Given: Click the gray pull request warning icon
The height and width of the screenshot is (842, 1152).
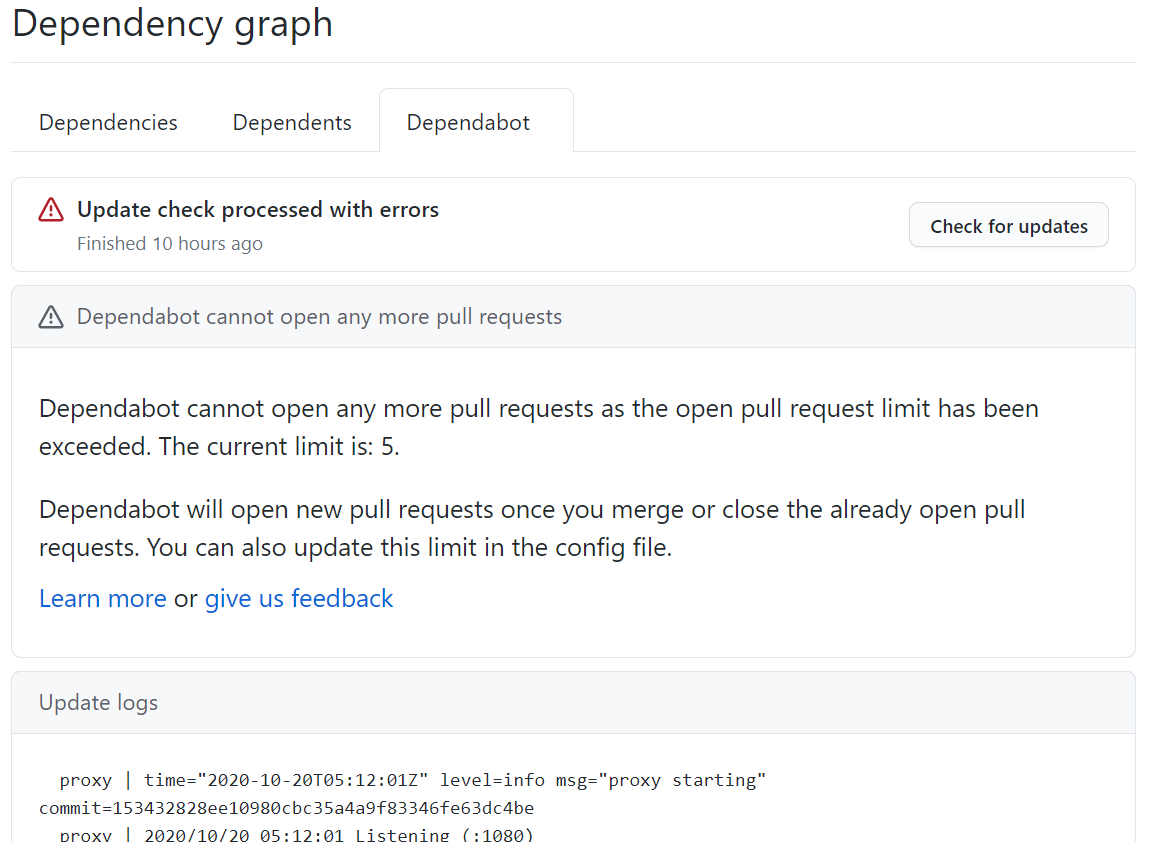Looking at the screenshot, I should (51, 317).
